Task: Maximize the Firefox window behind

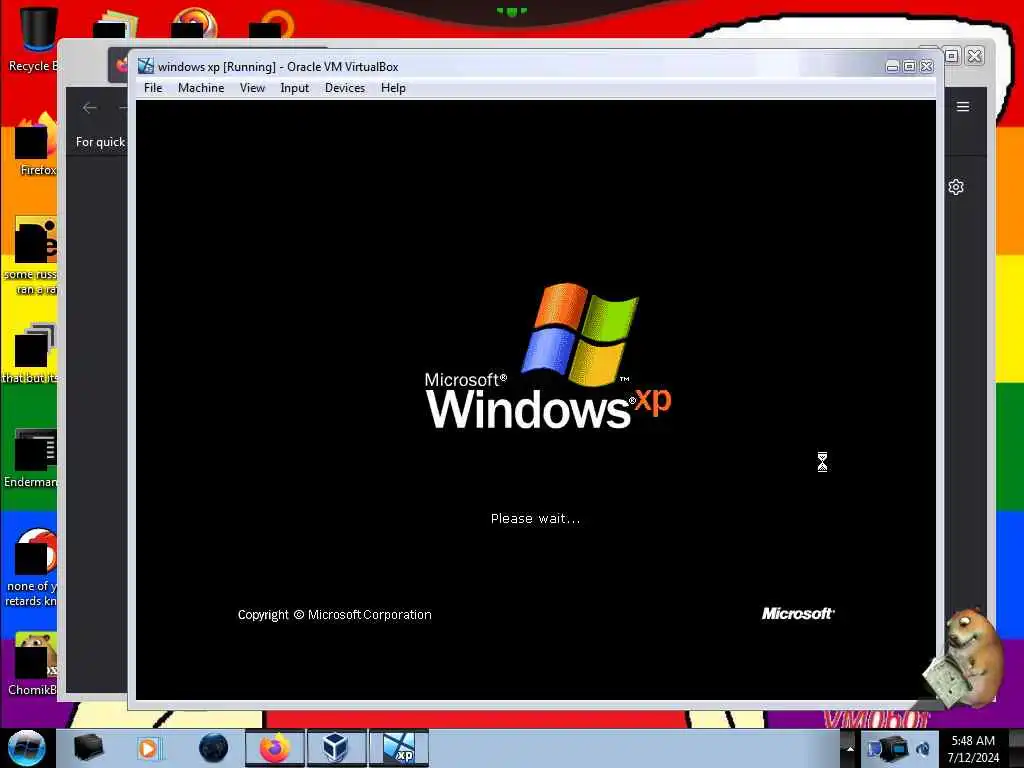Action: [952, 56]
